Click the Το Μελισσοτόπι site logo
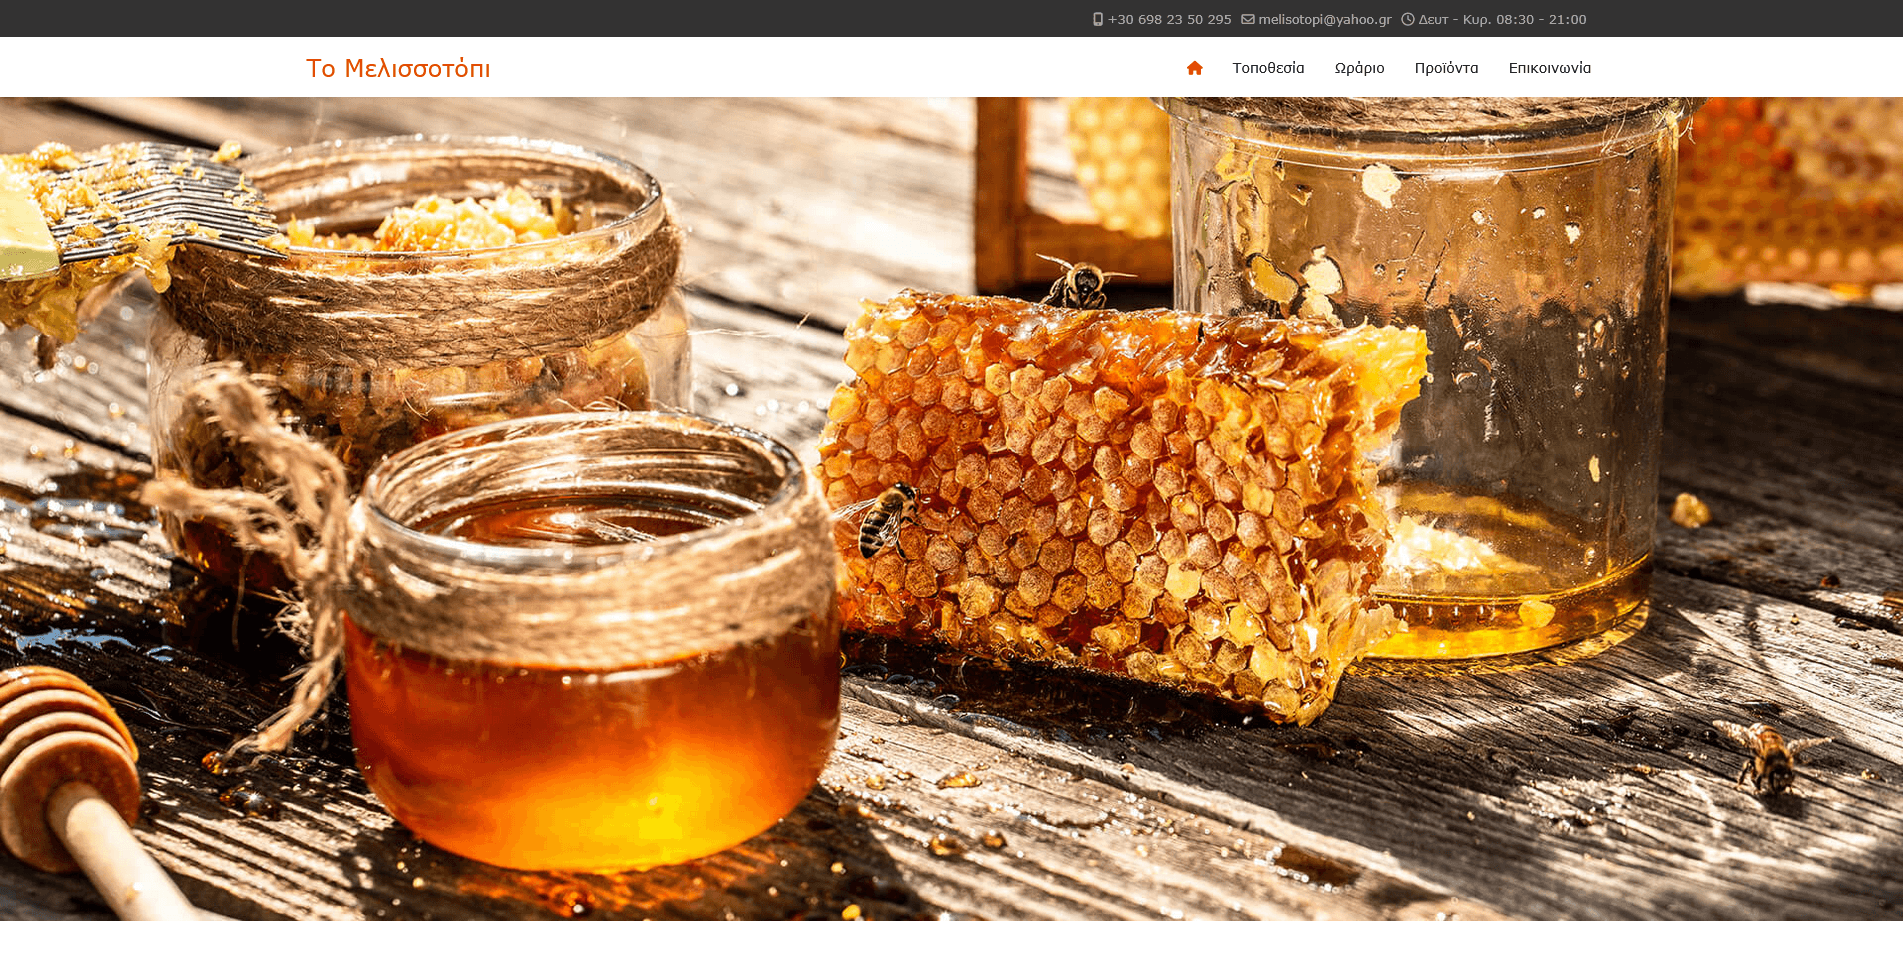The width and height of the screenshot is (1903, 955). coord(398,68)
